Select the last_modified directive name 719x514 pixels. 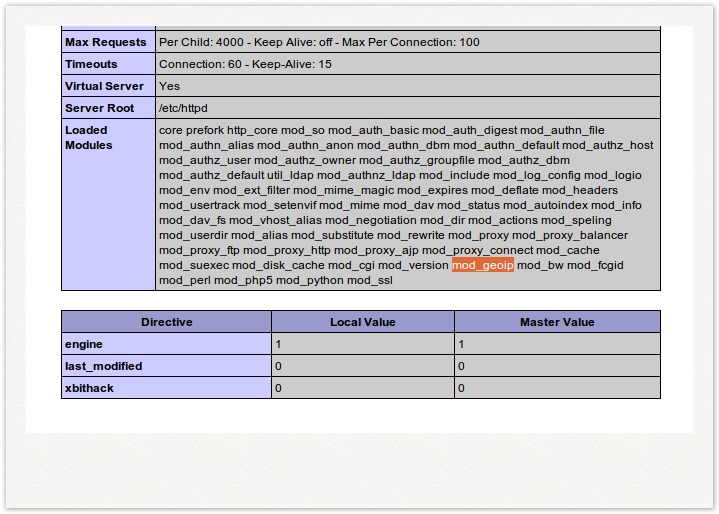[103, 366]
